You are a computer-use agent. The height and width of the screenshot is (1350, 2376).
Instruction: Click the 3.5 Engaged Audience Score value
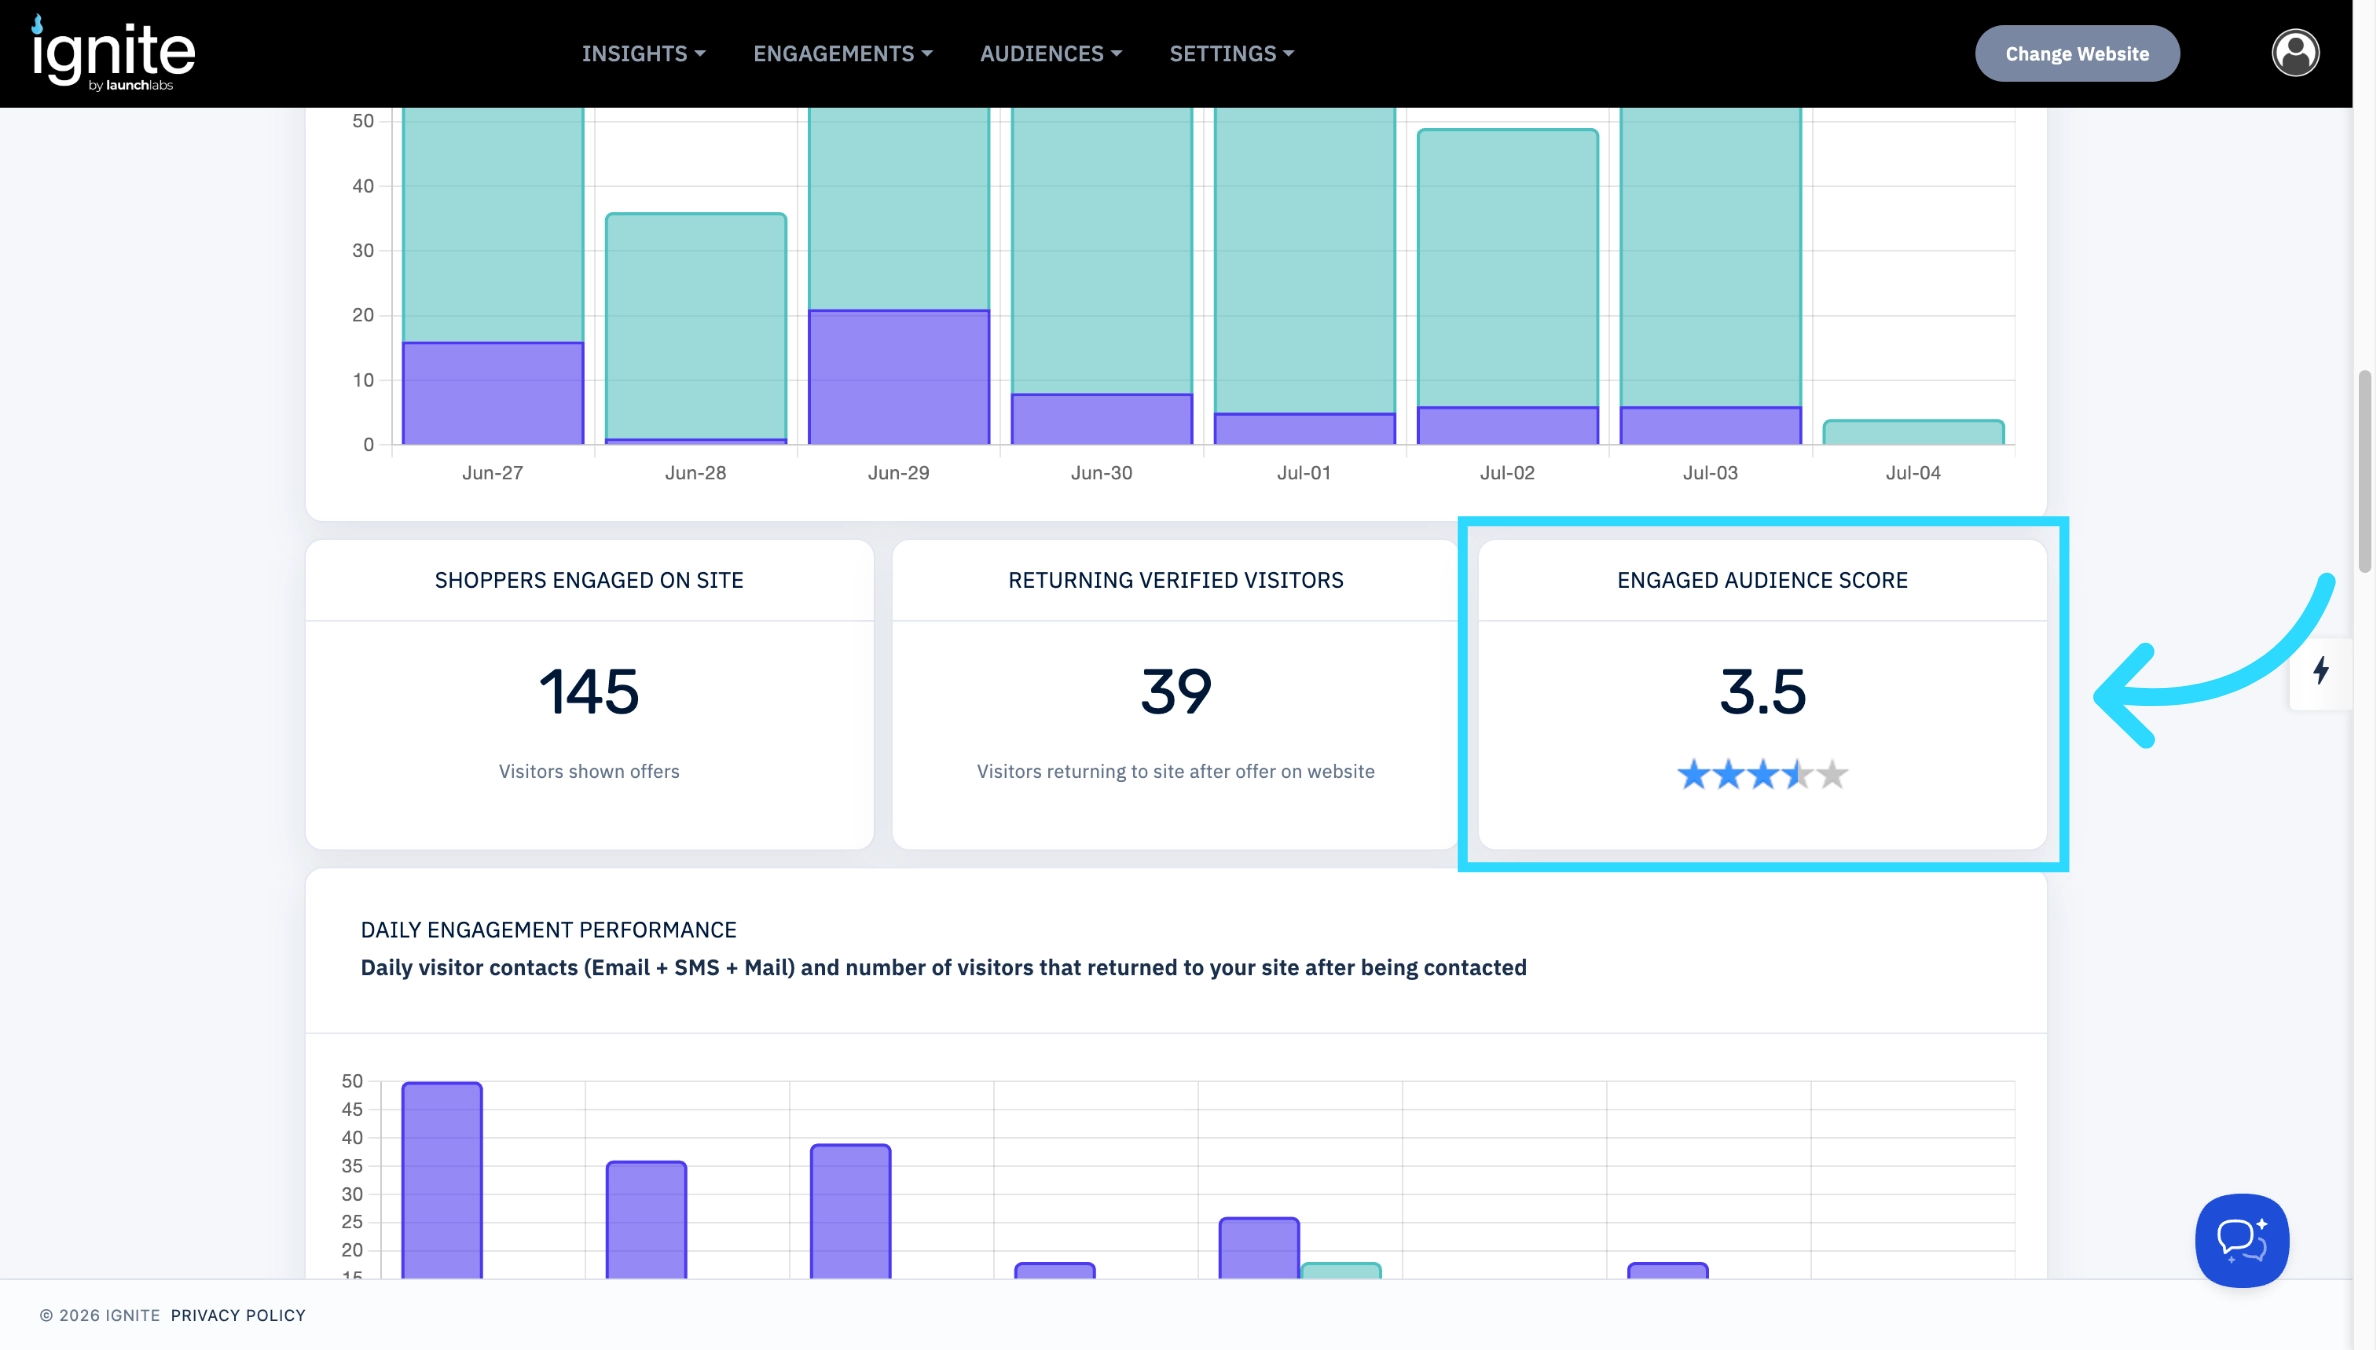(x=1762, y=691)
